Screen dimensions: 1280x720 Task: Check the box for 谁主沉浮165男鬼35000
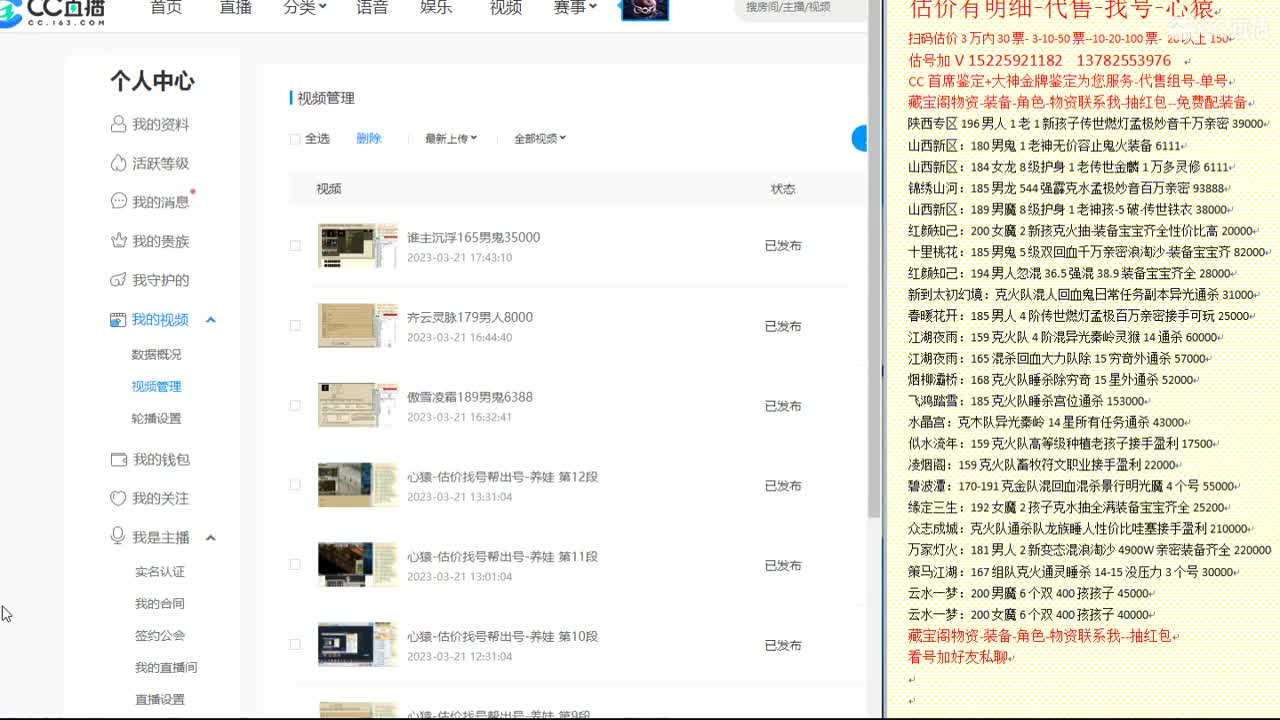pyautogui.click(x=295, y=245)
